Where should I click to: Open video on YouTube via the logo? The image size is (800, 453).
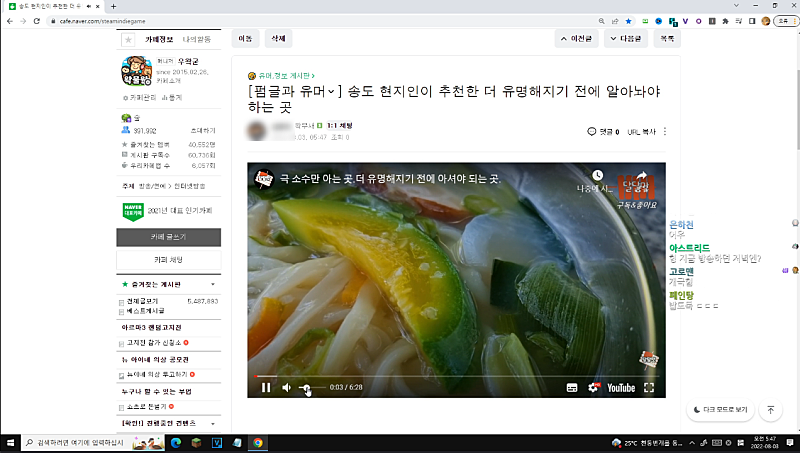click(621, 388)
